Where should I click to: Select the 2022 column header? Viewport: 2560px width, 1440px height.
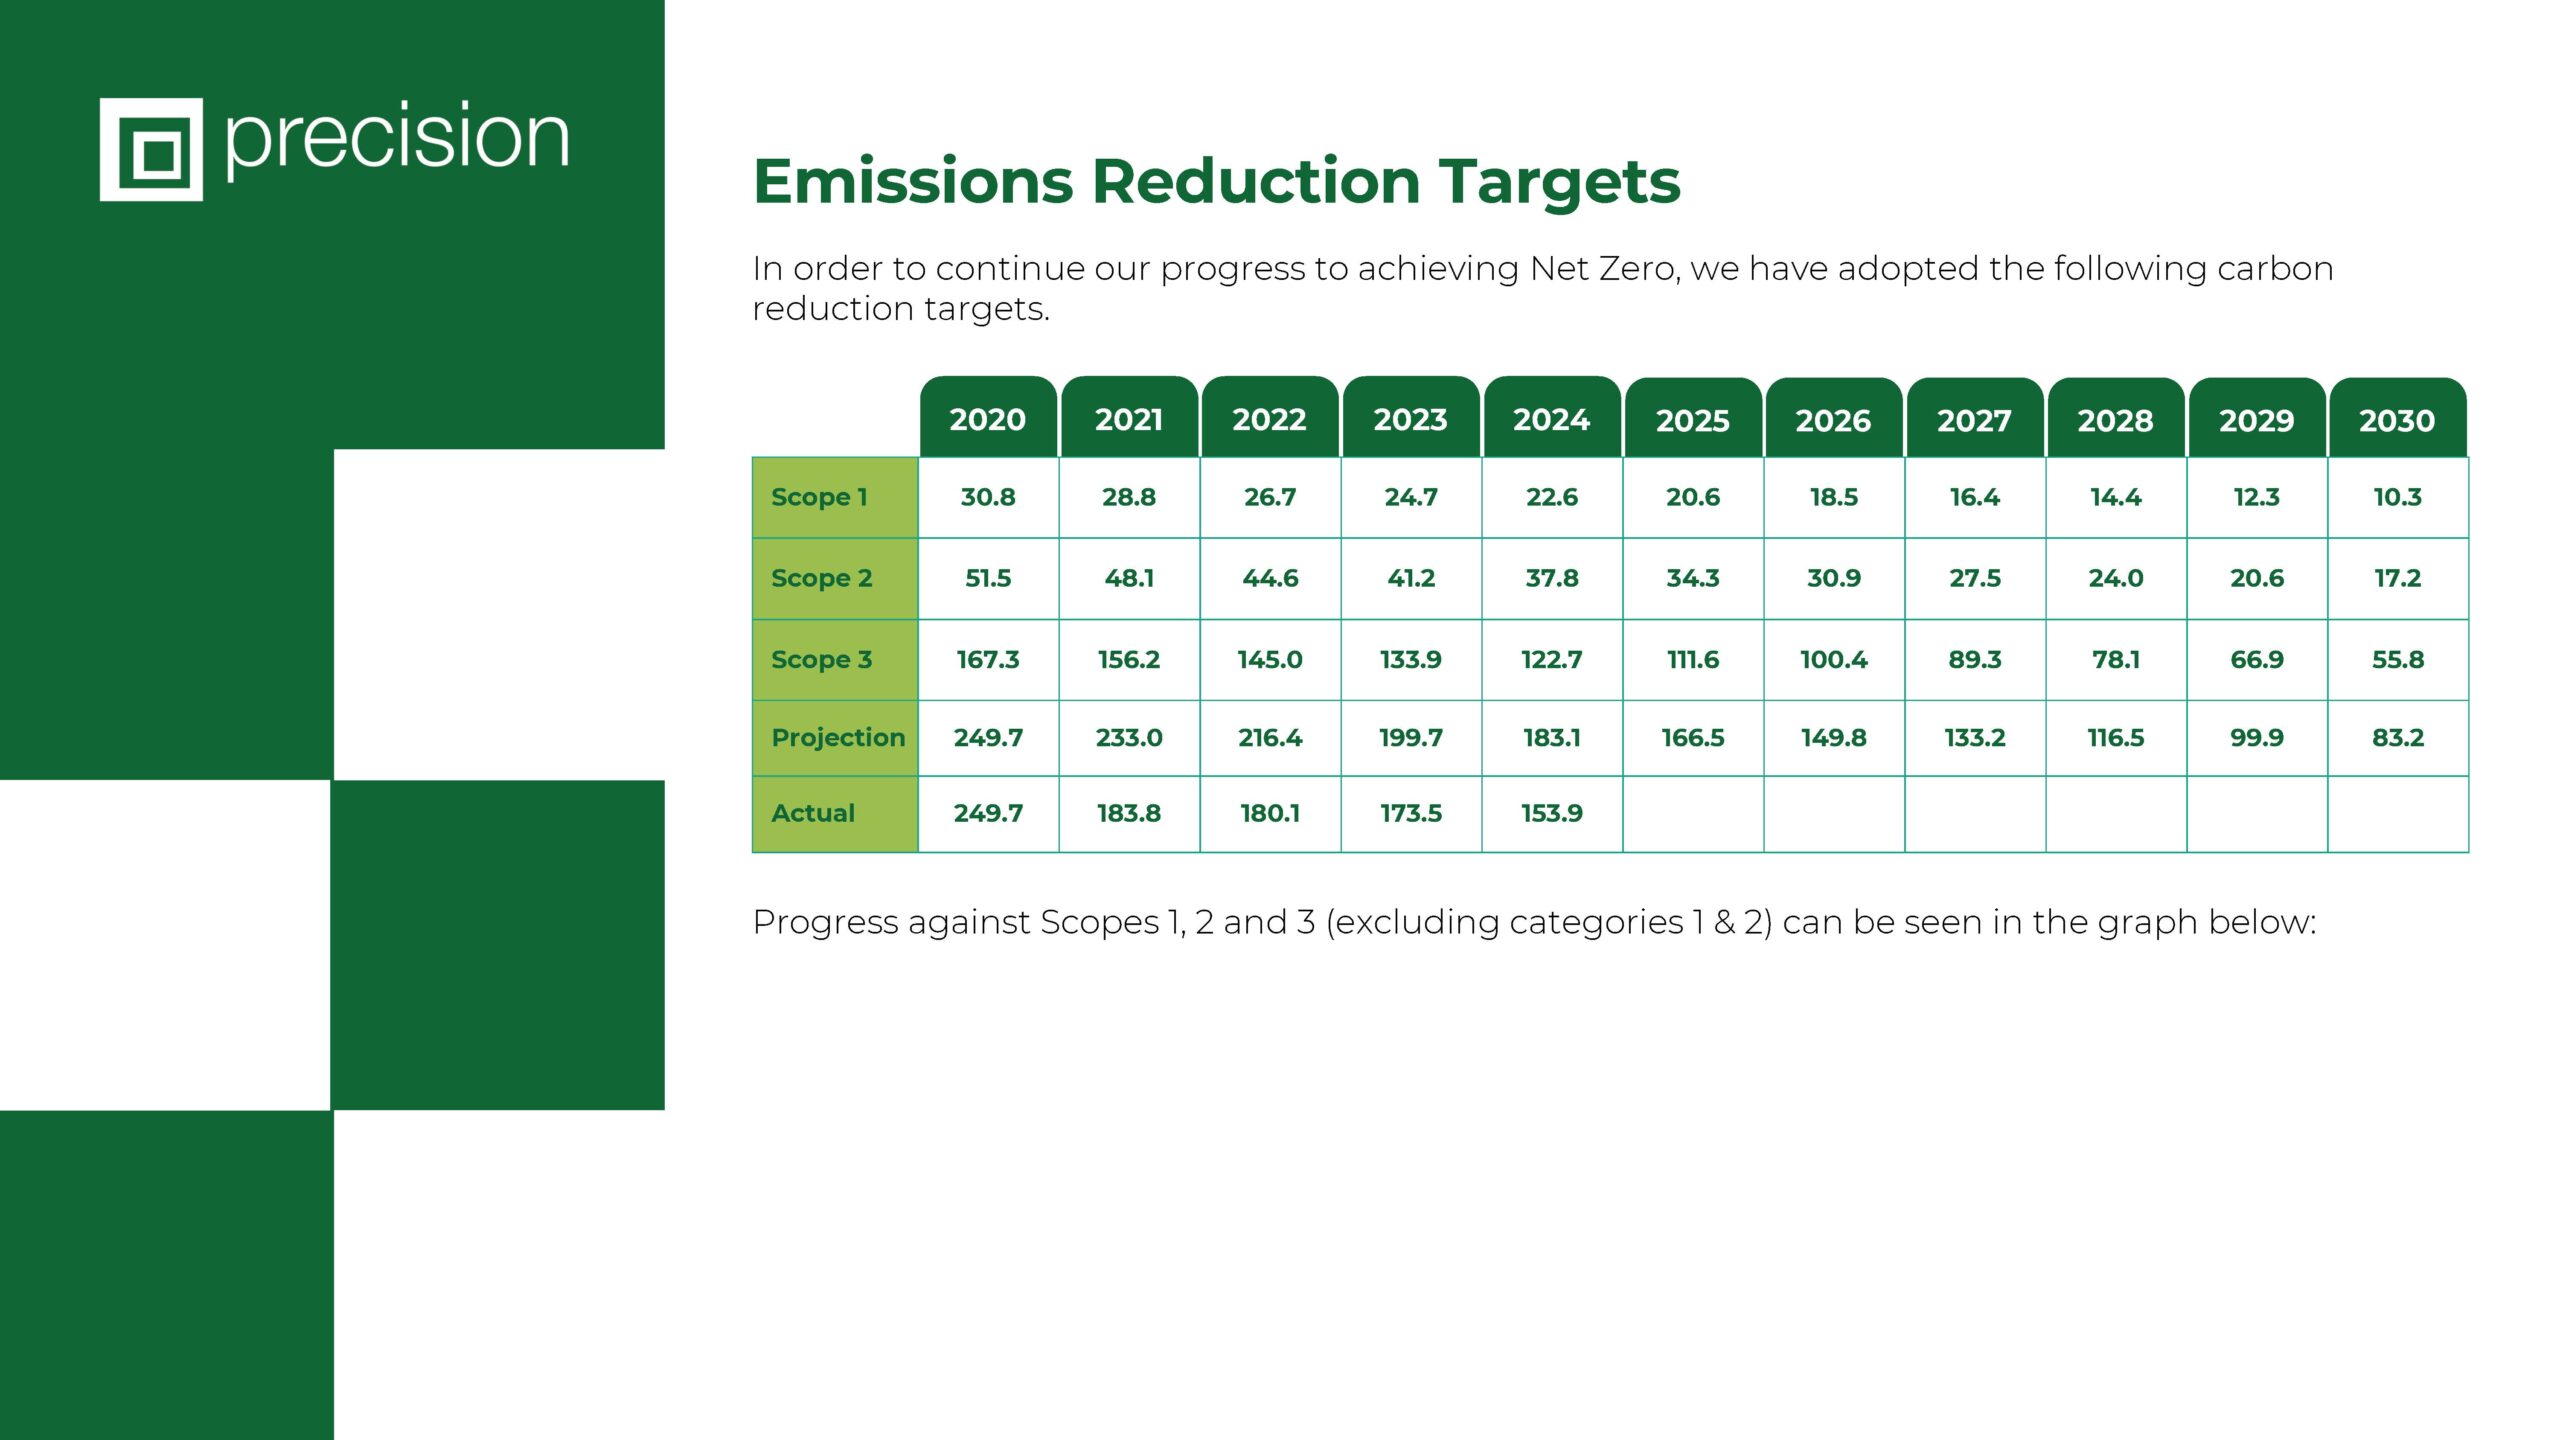pos(1270,418)
